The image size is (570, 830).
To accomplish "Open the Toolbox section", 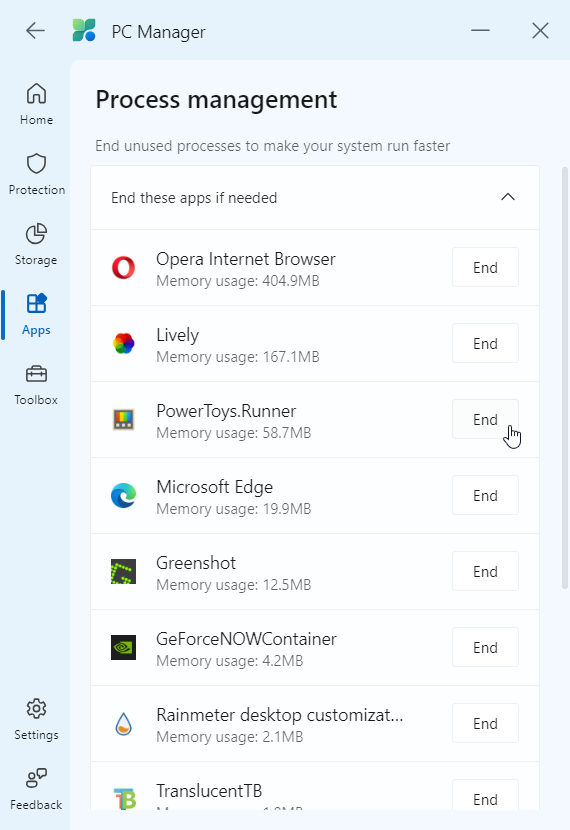I will 36,385.
